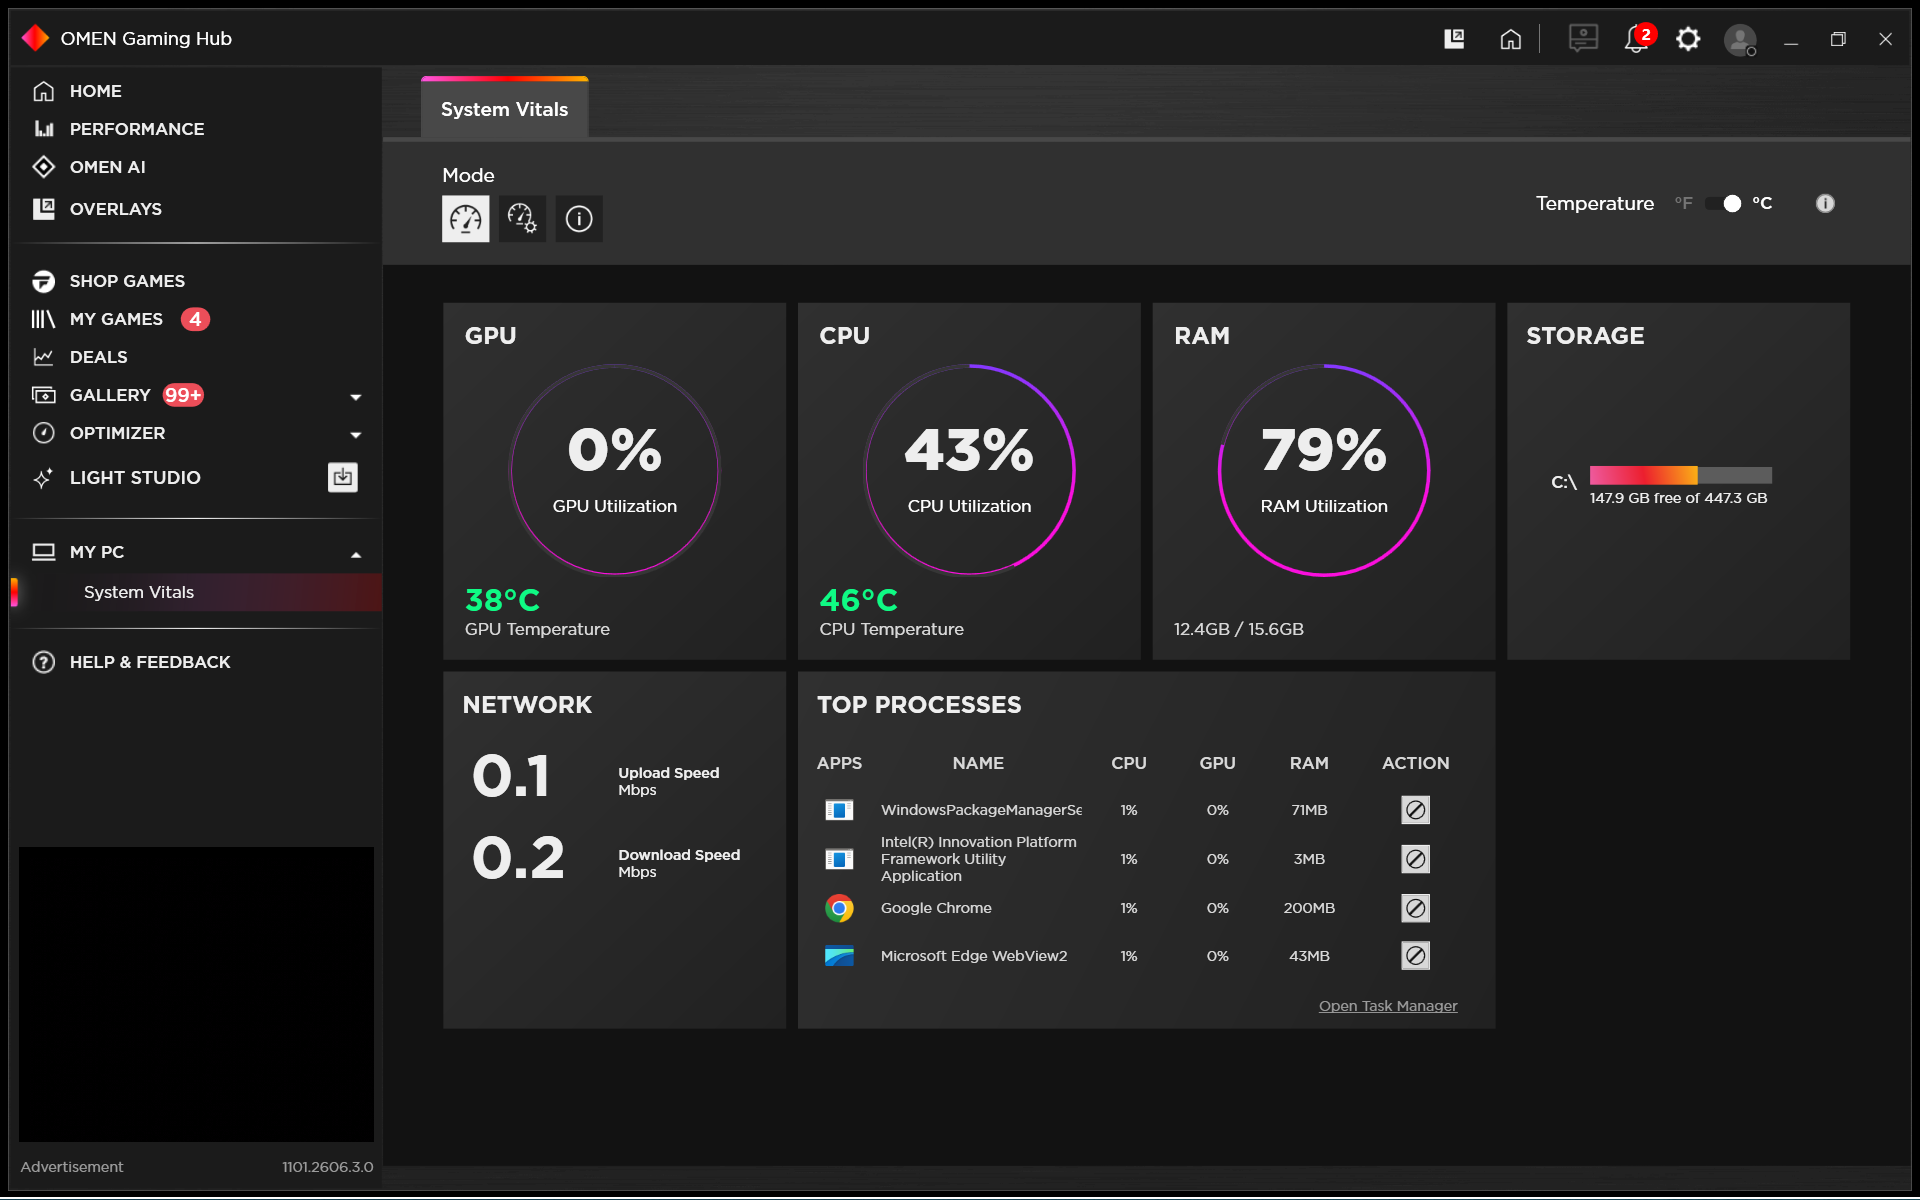Open Light Studio in sidebar
The width and height of the screenshot is (1920, 1200).
(x=135, y=478)
